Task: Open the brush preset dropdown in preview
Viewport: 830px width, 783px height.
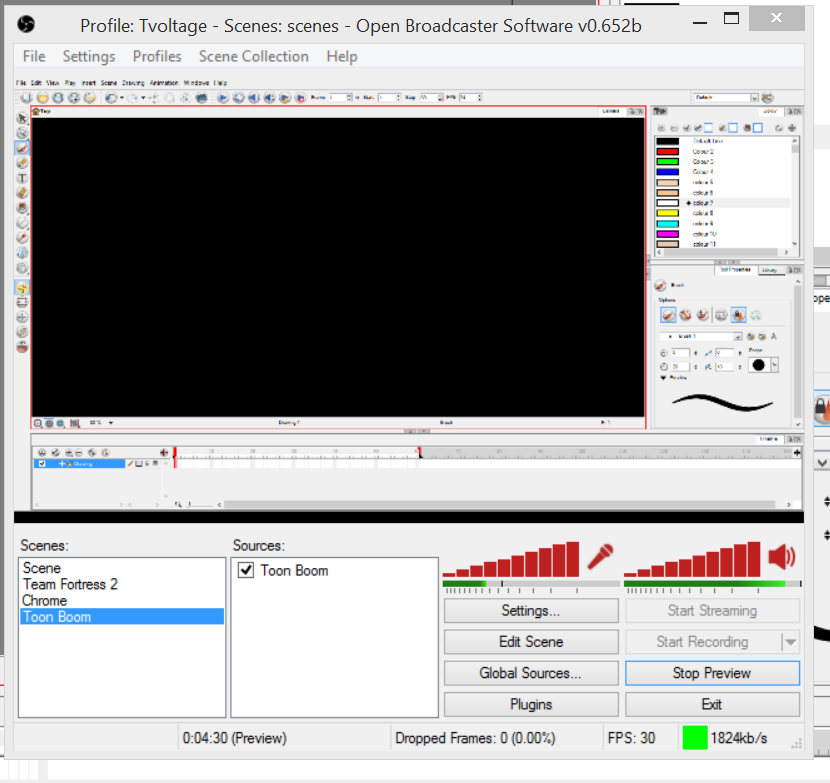Action: [737, 337]
